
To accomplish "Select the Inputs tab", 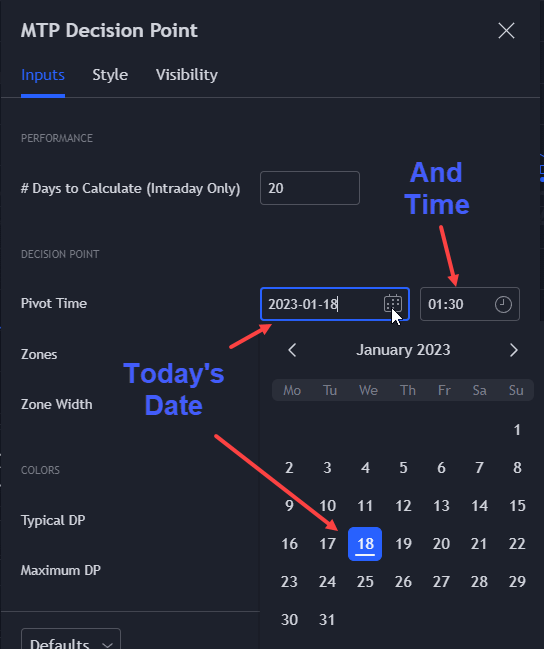I will coord(43,75).
